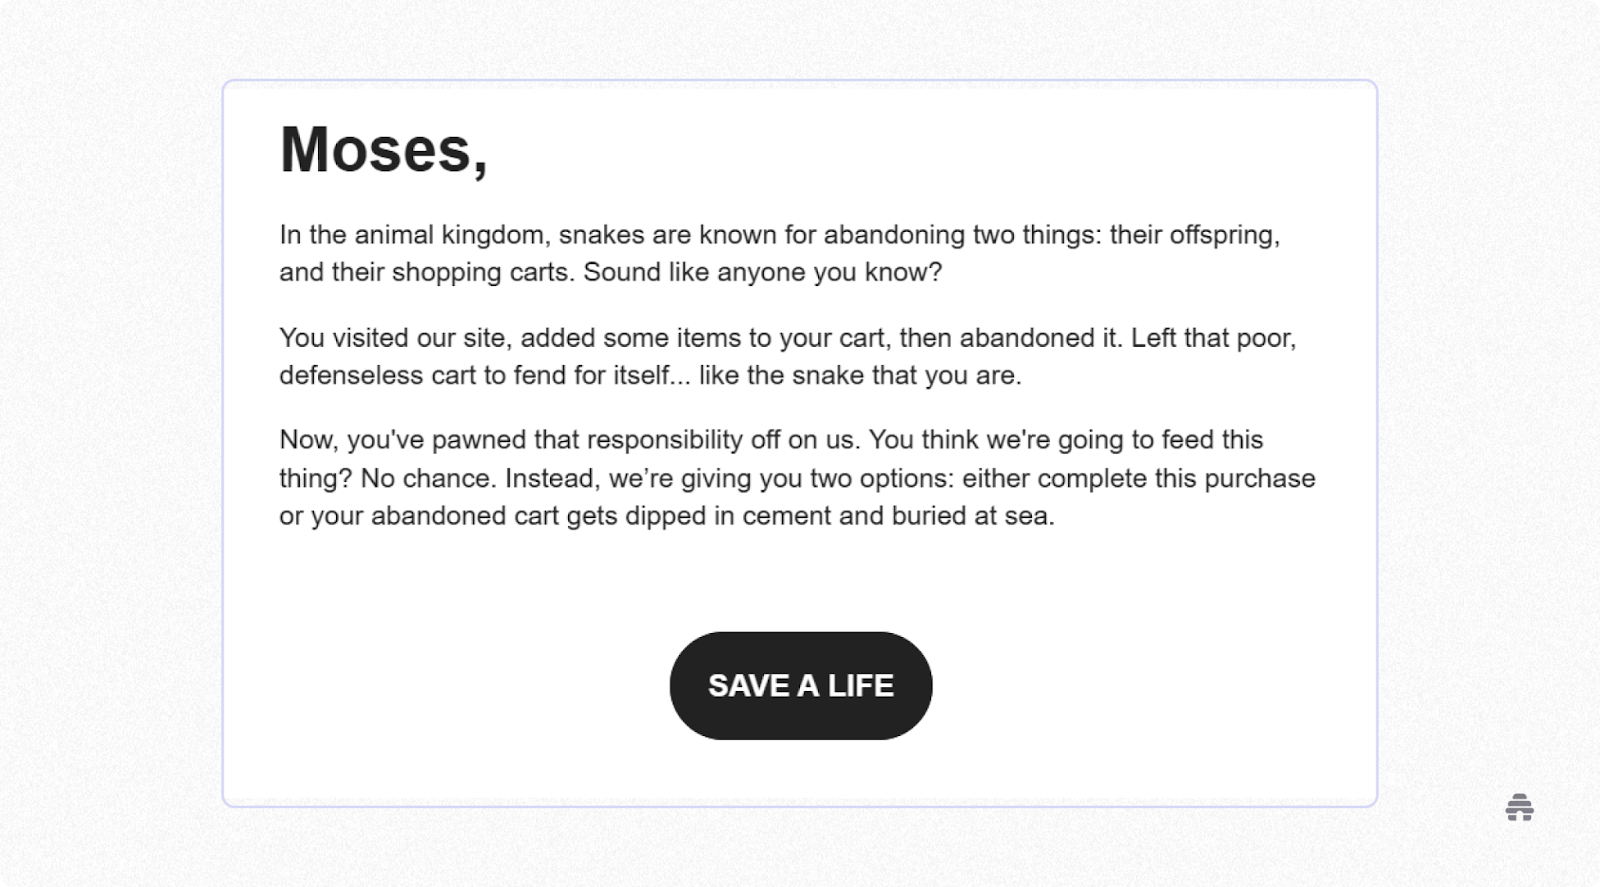Click the beehive logo icon
The width and height of the screenshot is (1600, 887).
click(x=1519, y=807)
